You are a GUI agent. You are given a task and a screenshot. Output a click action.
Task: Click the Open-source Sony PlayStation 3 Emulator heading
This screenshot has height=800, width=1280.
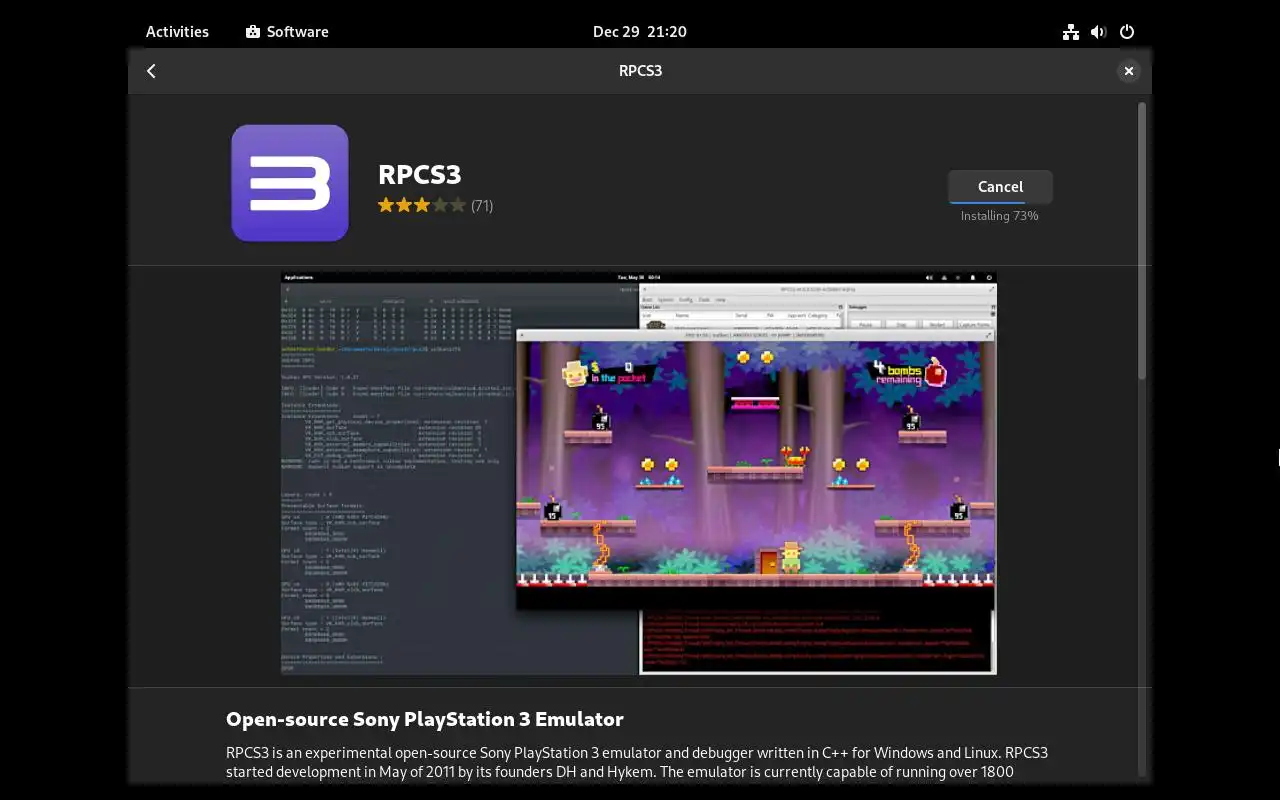coord(425,719)
